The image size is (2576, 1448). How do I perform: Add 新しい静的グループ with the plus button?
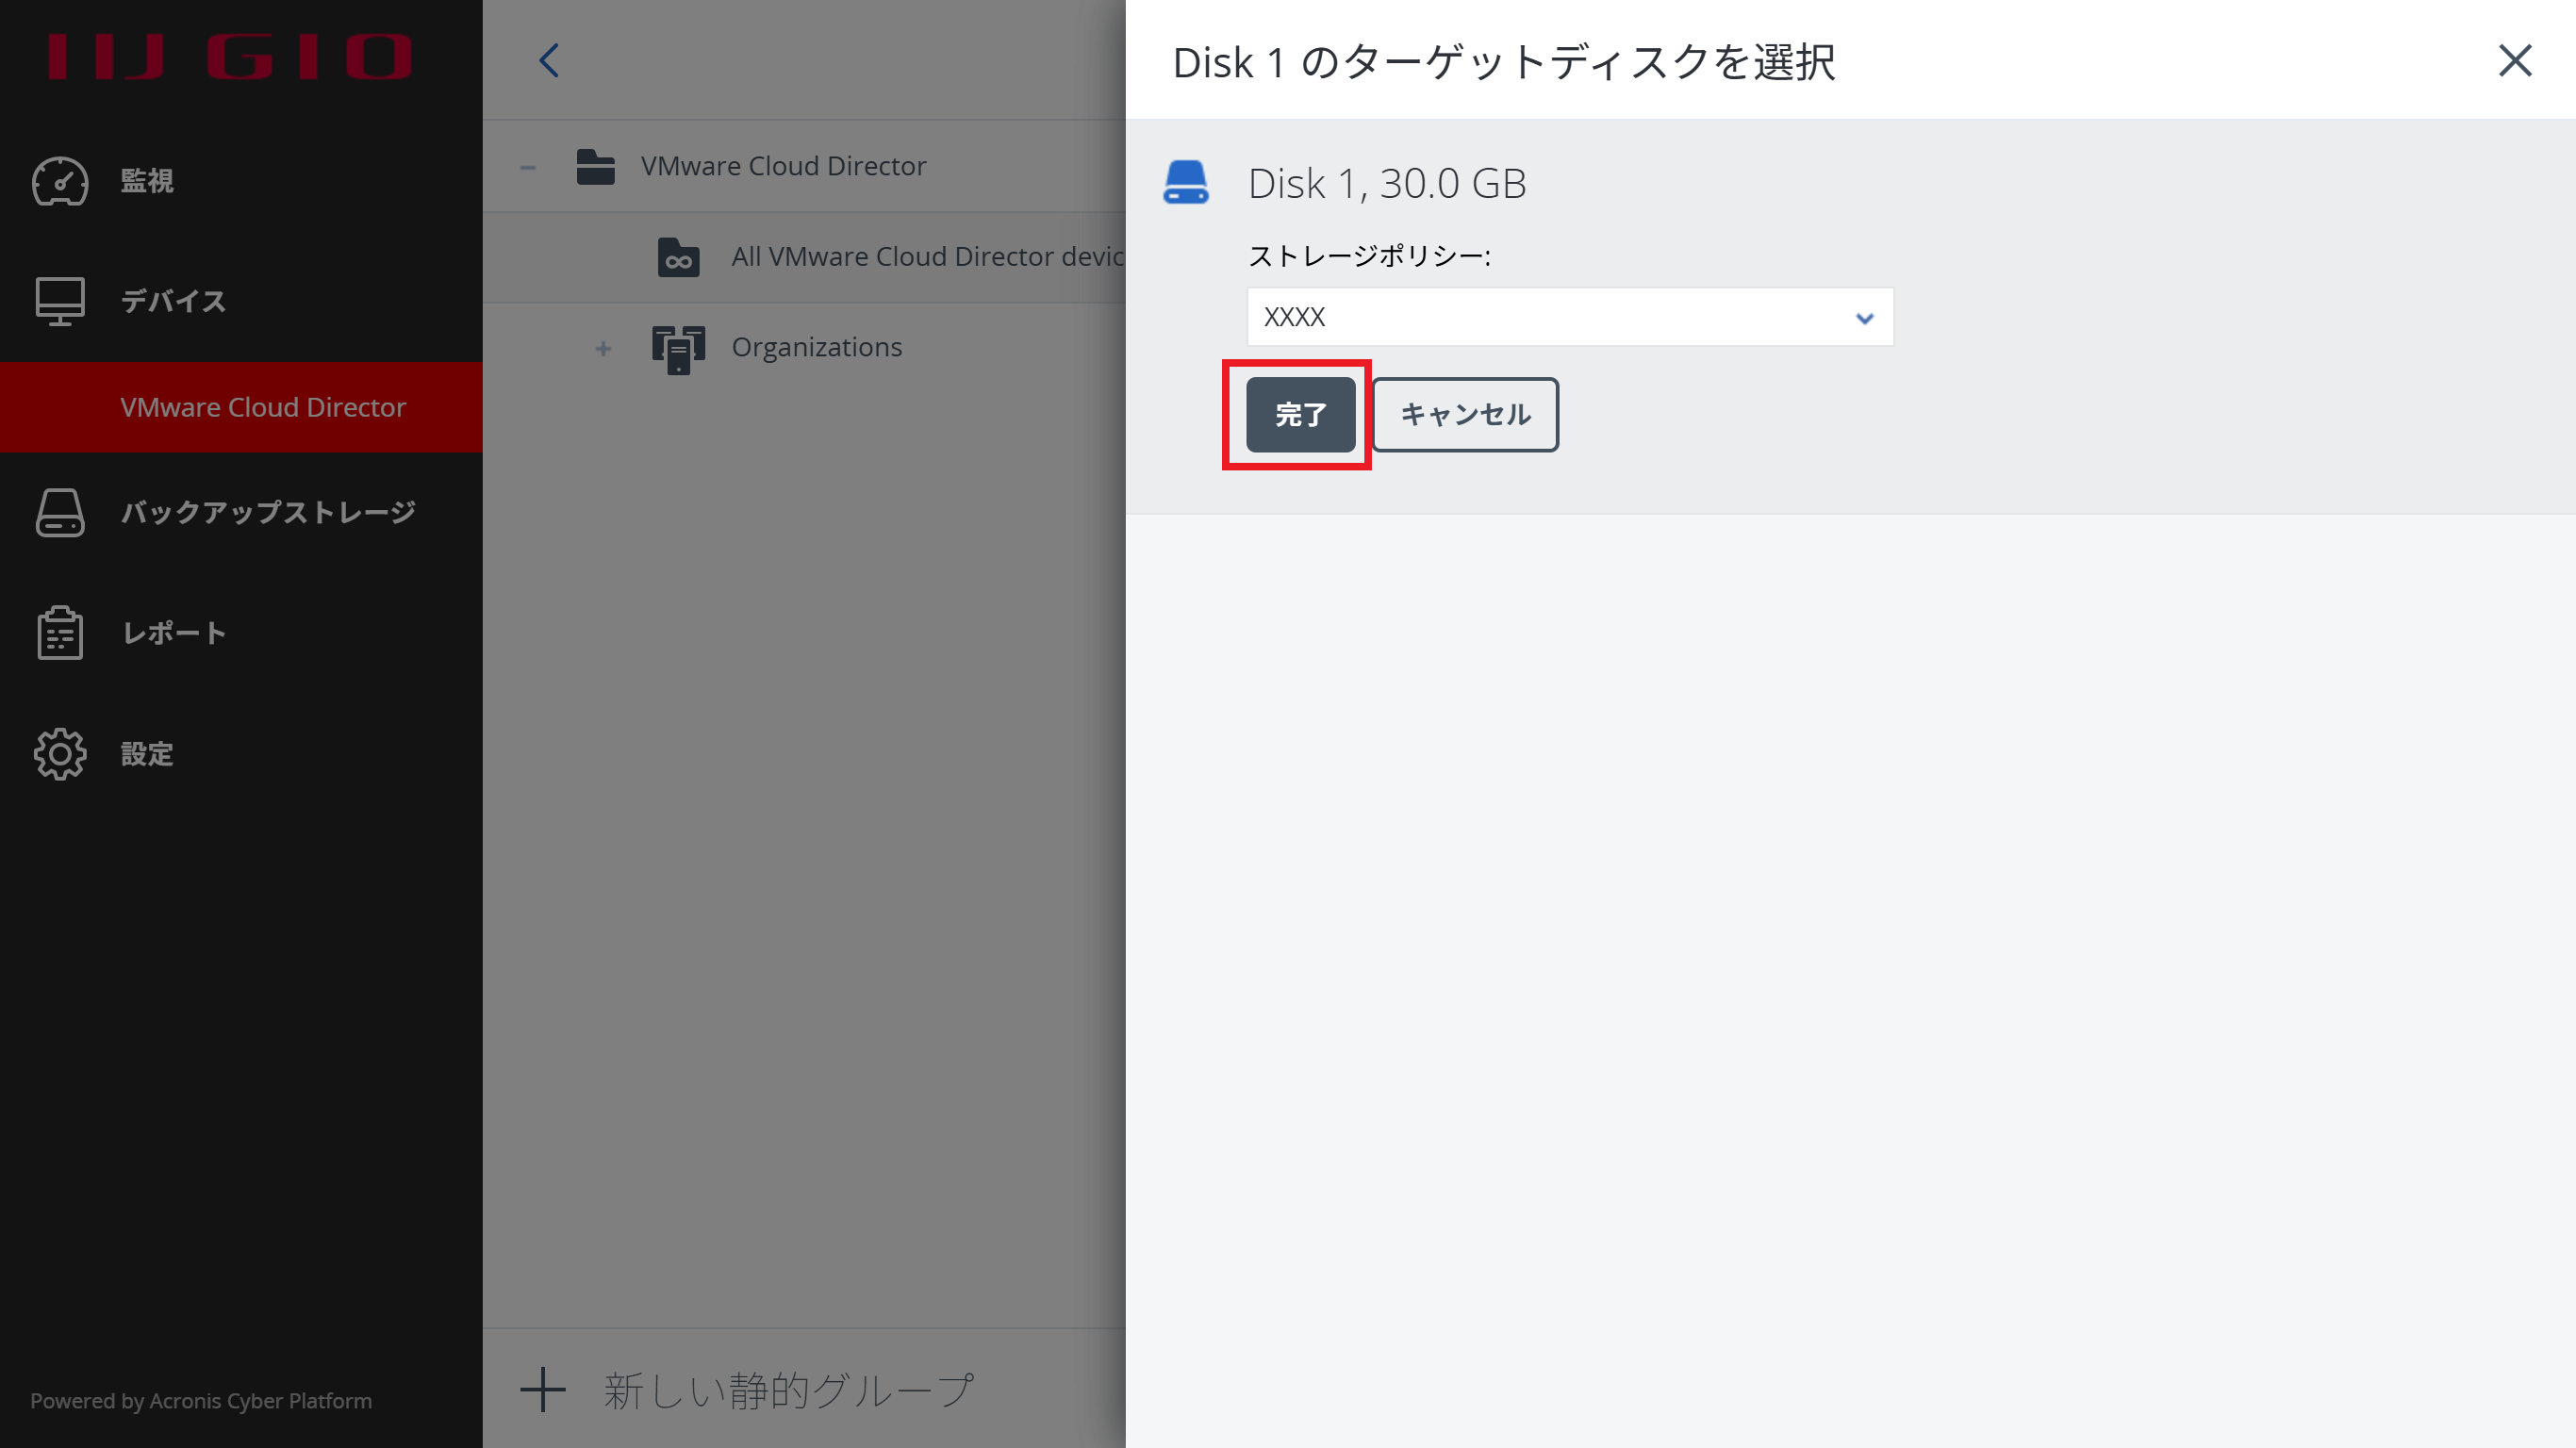point(543,1389)
